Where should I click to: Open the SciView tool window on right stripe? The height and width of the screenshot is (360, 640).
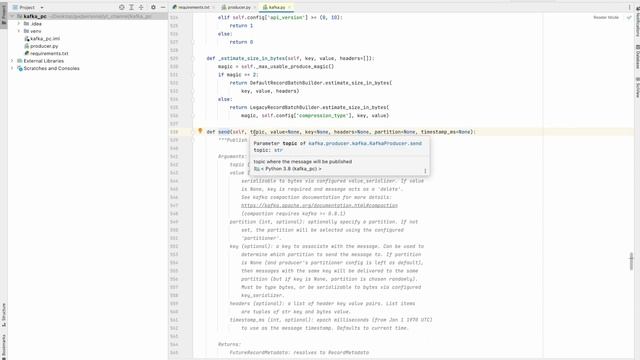[637, 87]
